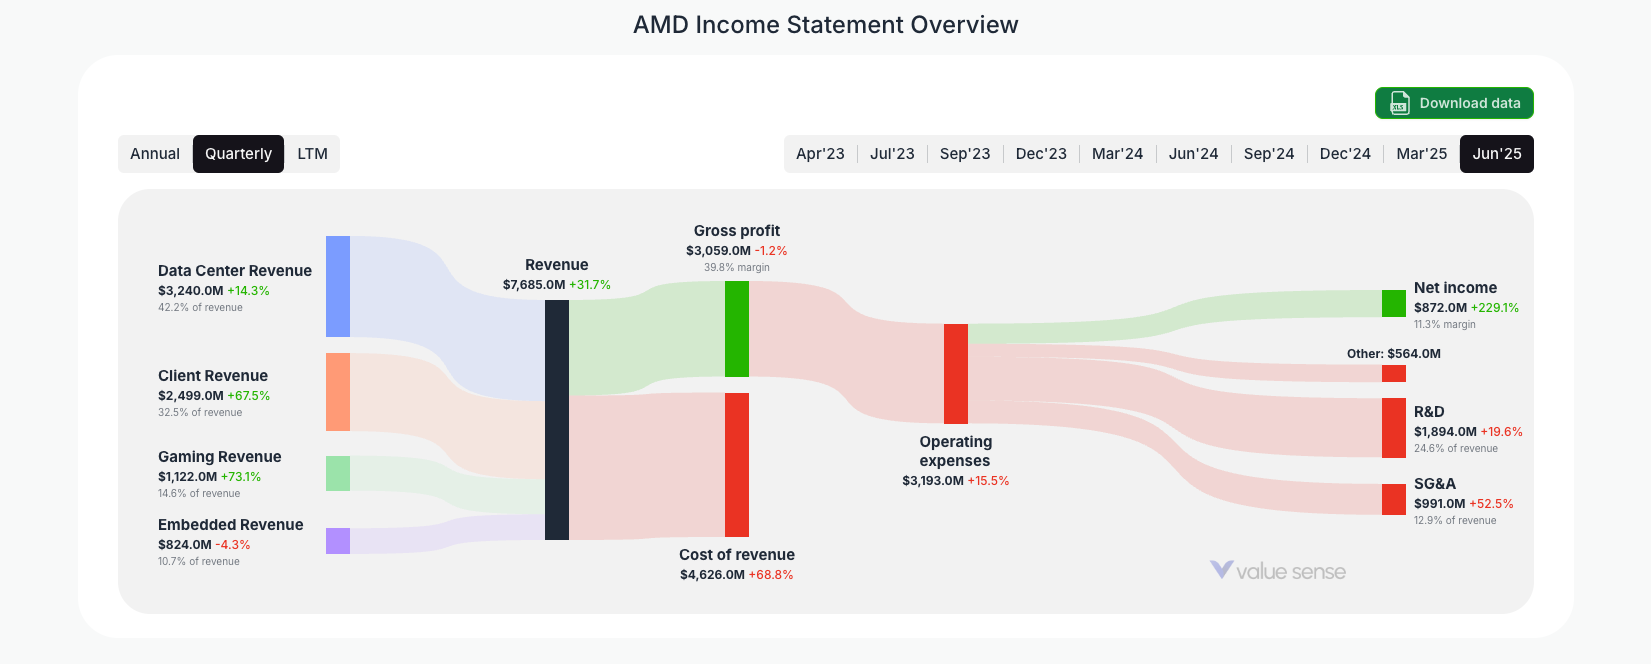Image resolution: width=1651 pixels, height=664 pixels.
Task: Open the Mar'24 quarter tab
Action: click(x=1117, y=153)
